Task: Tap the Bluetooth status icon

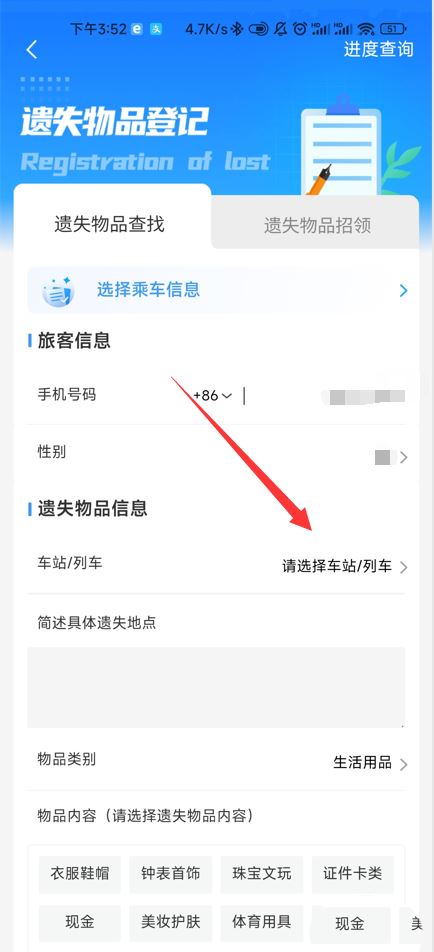Action: (237, 29)
